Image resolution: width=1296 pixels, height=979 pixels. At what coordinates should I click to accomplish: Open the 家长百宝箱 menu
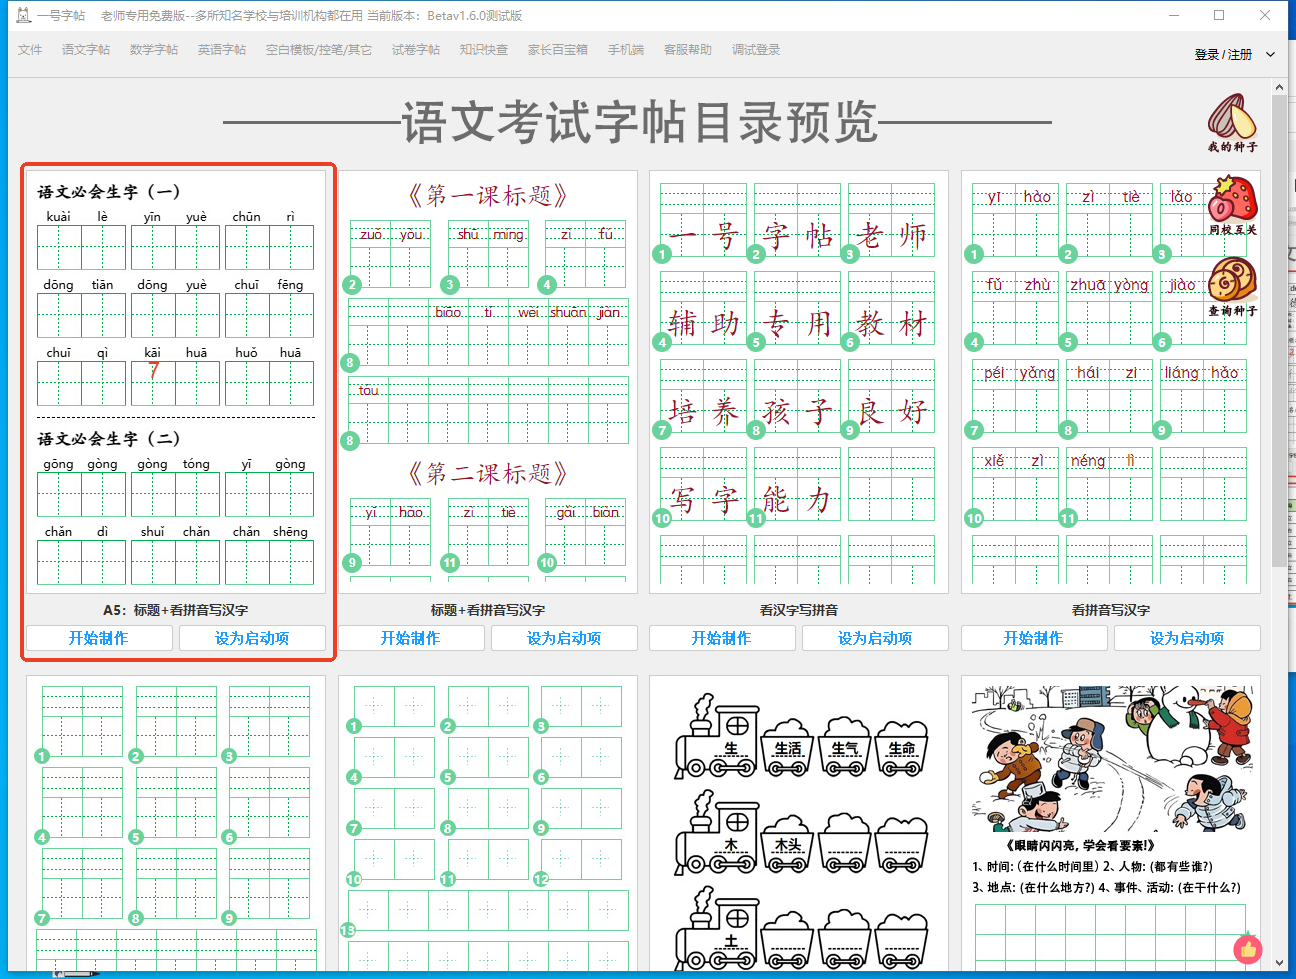coord(558,50)
